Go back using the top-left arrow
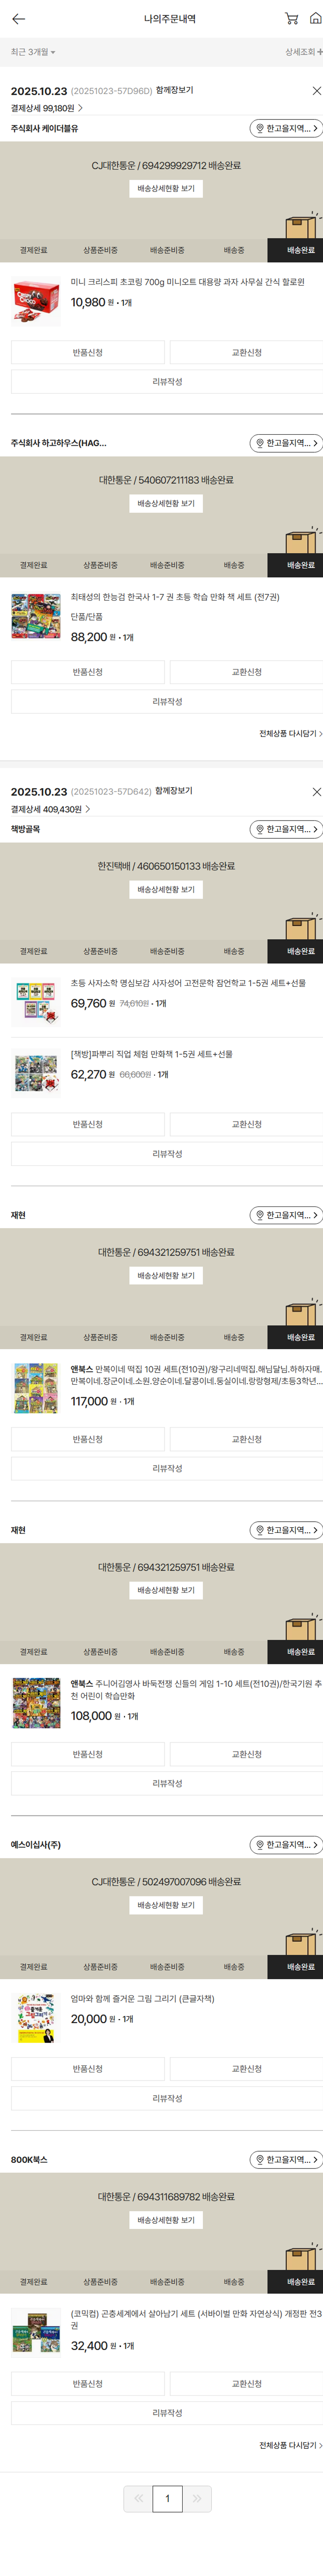323x2576 pixels. point(18,19)
